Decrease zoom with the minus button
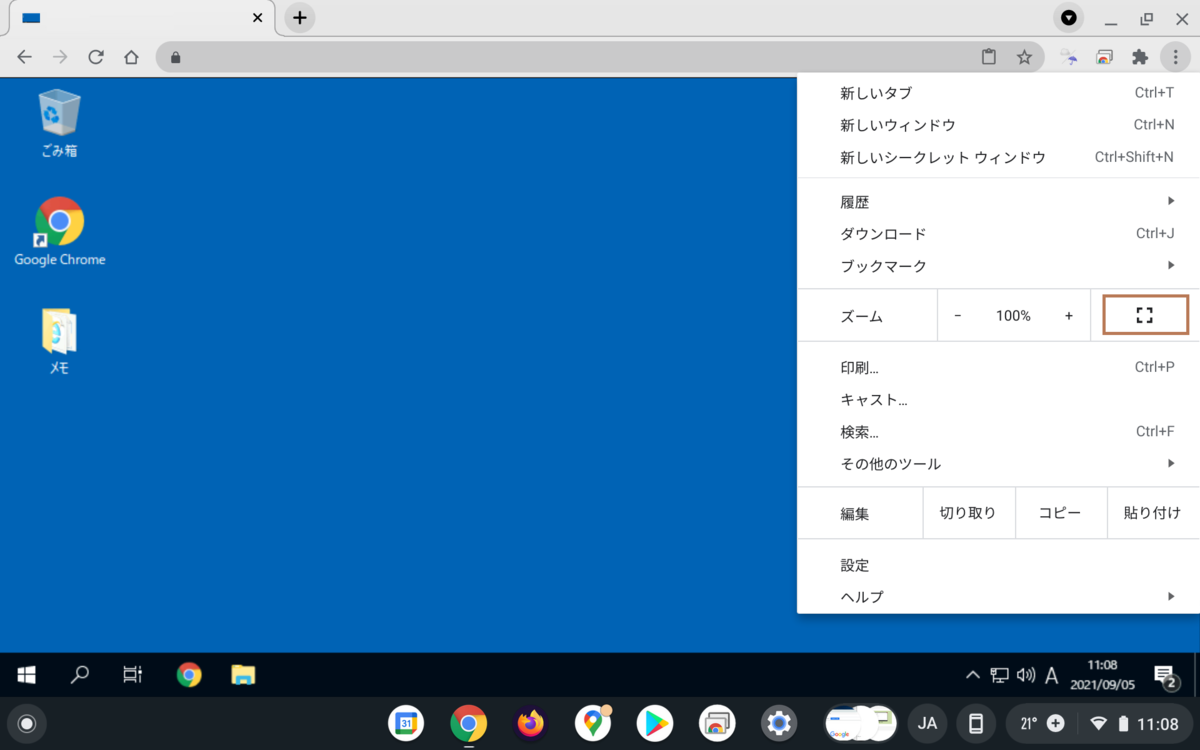Screen dimensions: 1200x750 958,315
